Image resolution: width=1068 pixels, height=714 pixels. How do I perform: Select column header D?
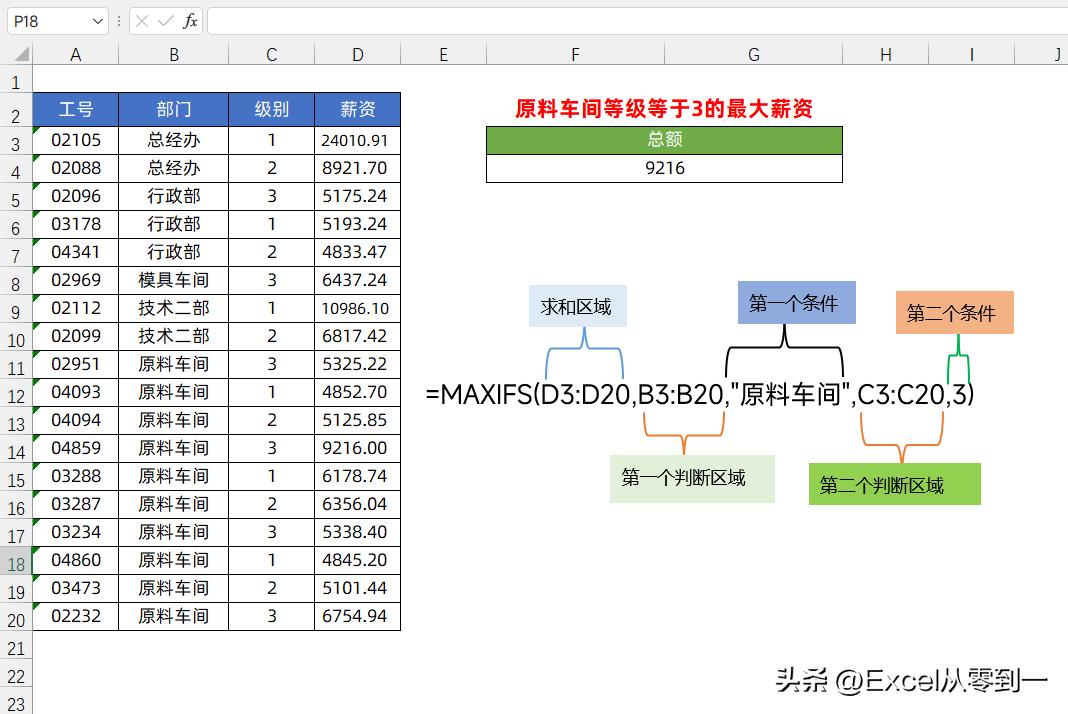(357, 53)
